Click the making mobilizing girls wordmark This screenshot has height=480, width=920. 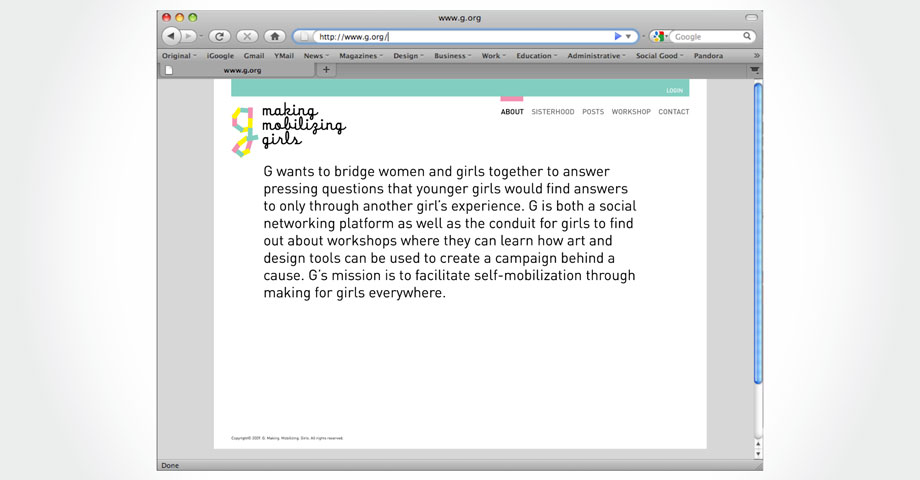point(303,126)
